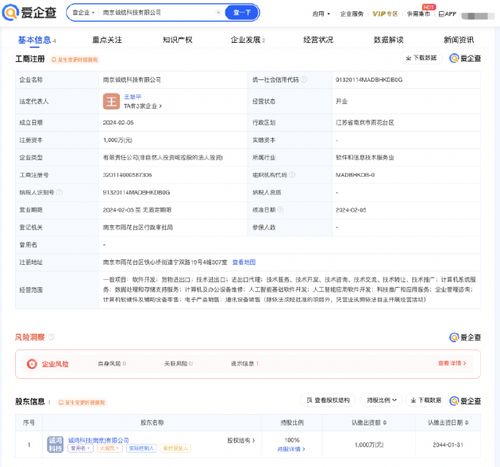Click the 实际控制人 tag
Screen dimensions: 500x467
[x=141, y=448]
